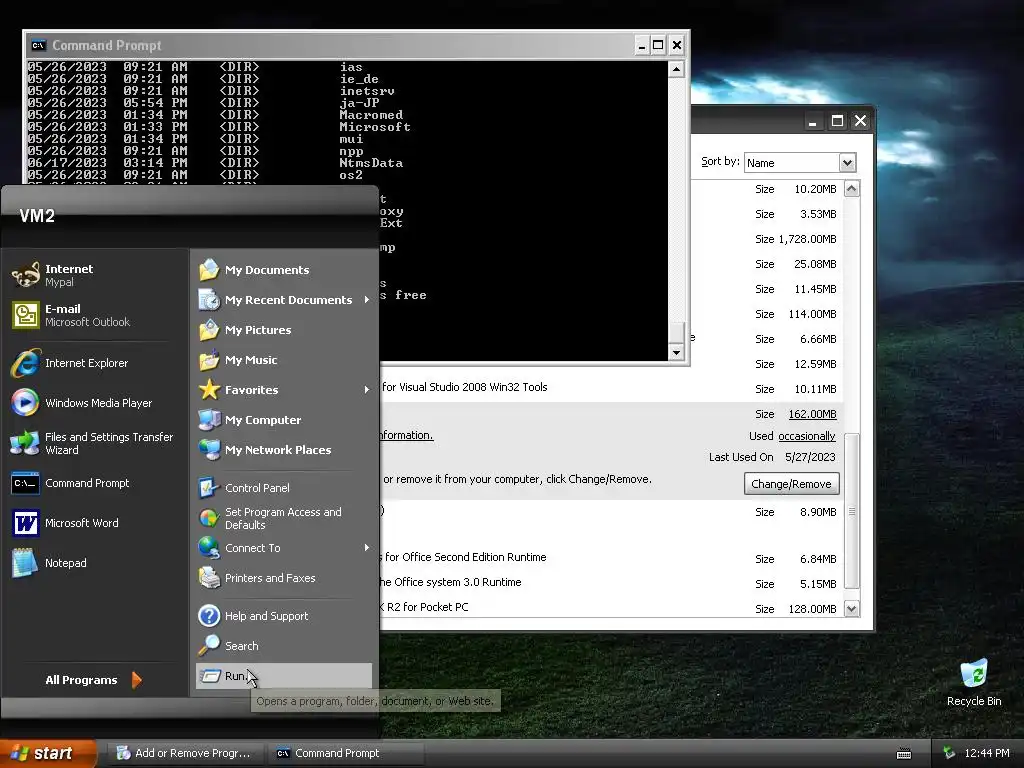Select Office Second Edition Runtime row
Image resolution: width=1024 pixels, height=768 pixels.
[x=611, y=558]
